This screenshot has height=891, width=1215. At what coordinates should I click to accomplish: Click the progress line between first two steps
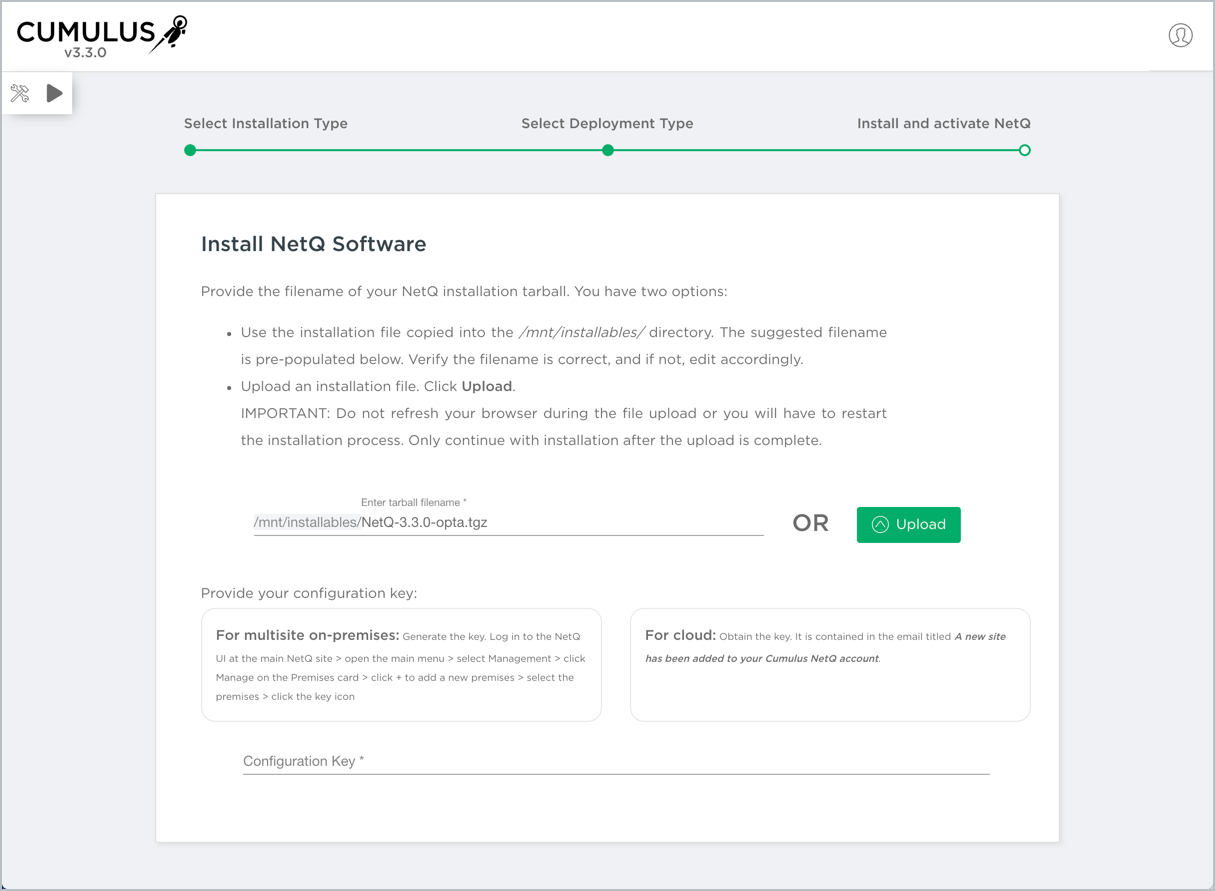tap(398, 150)
